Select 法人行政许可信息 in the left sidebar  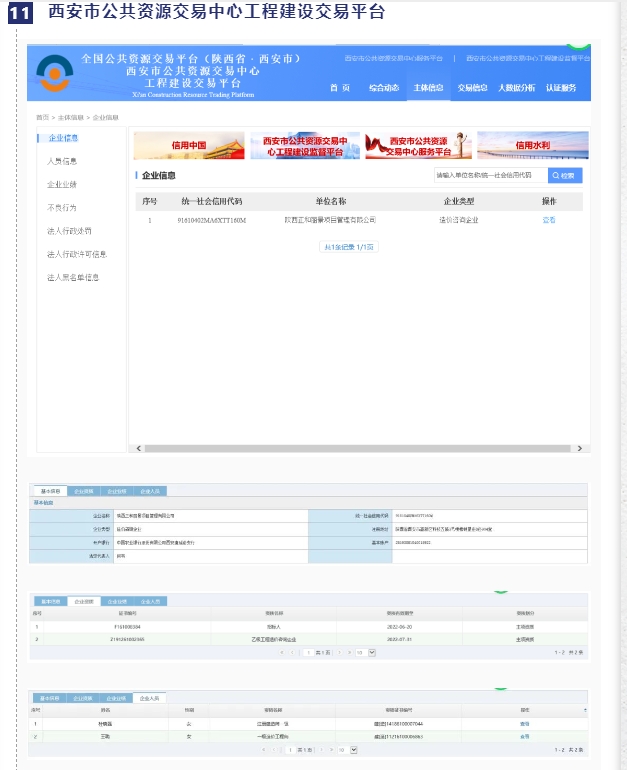(x=77, y=254)
